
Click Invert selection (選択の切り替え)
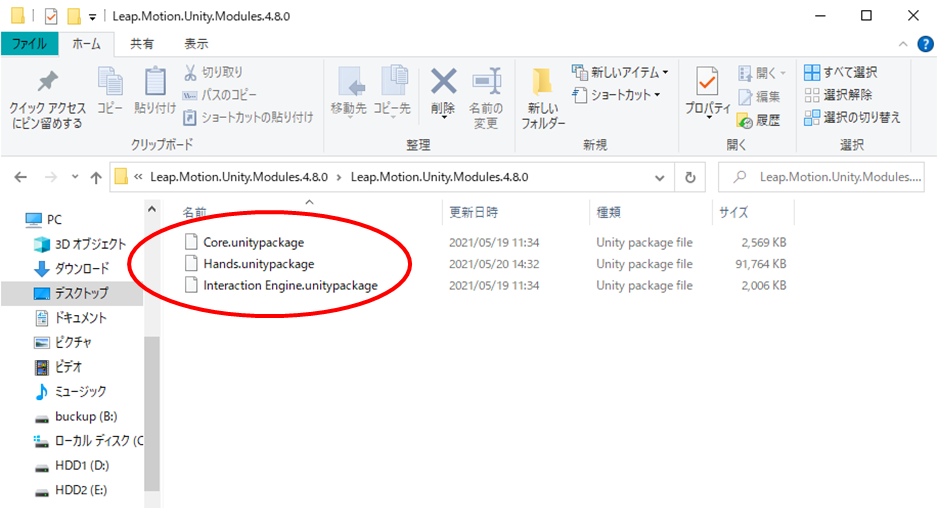(852, 117)
